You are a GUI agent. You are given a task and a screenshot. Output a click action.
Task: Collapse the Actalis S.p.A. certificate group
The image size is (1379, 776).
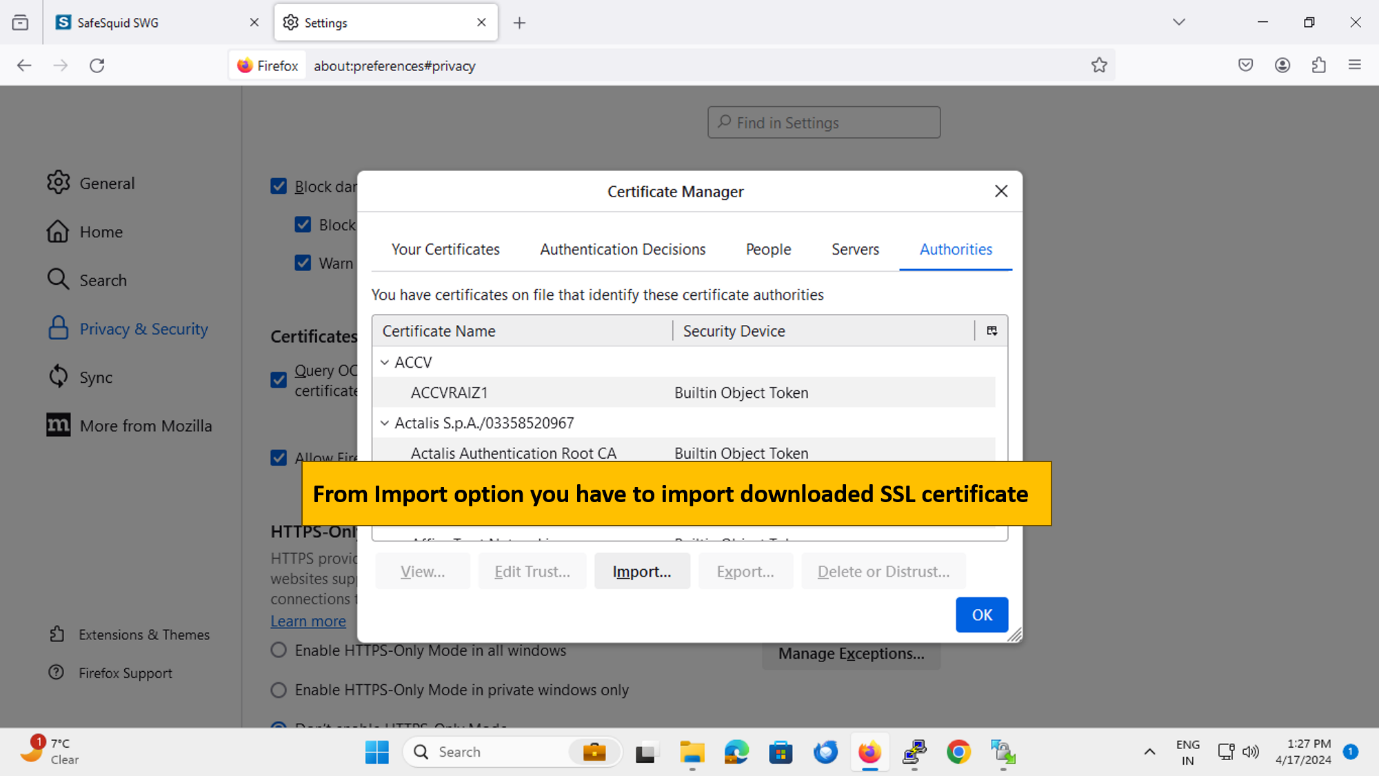pos(385,423)
